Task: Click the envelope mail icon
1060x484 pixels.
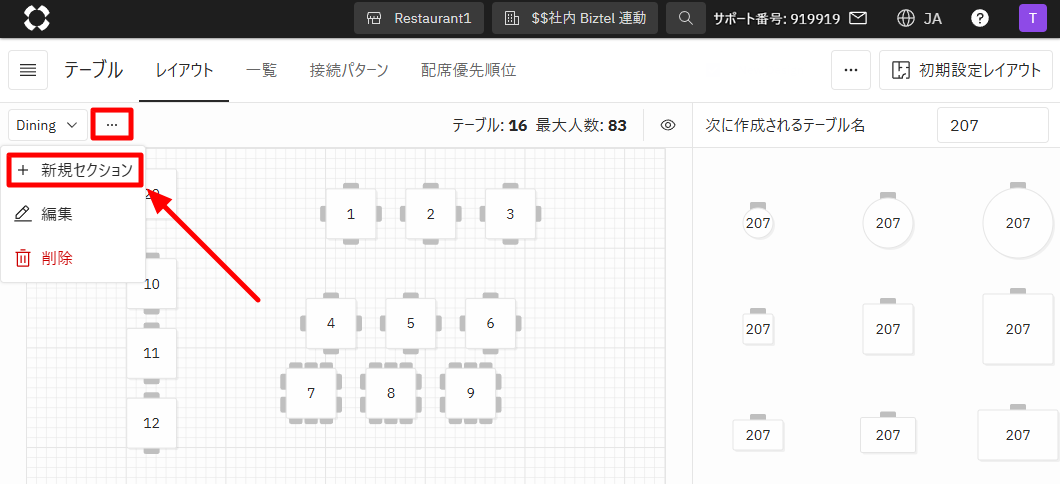Action: point(858,18)
